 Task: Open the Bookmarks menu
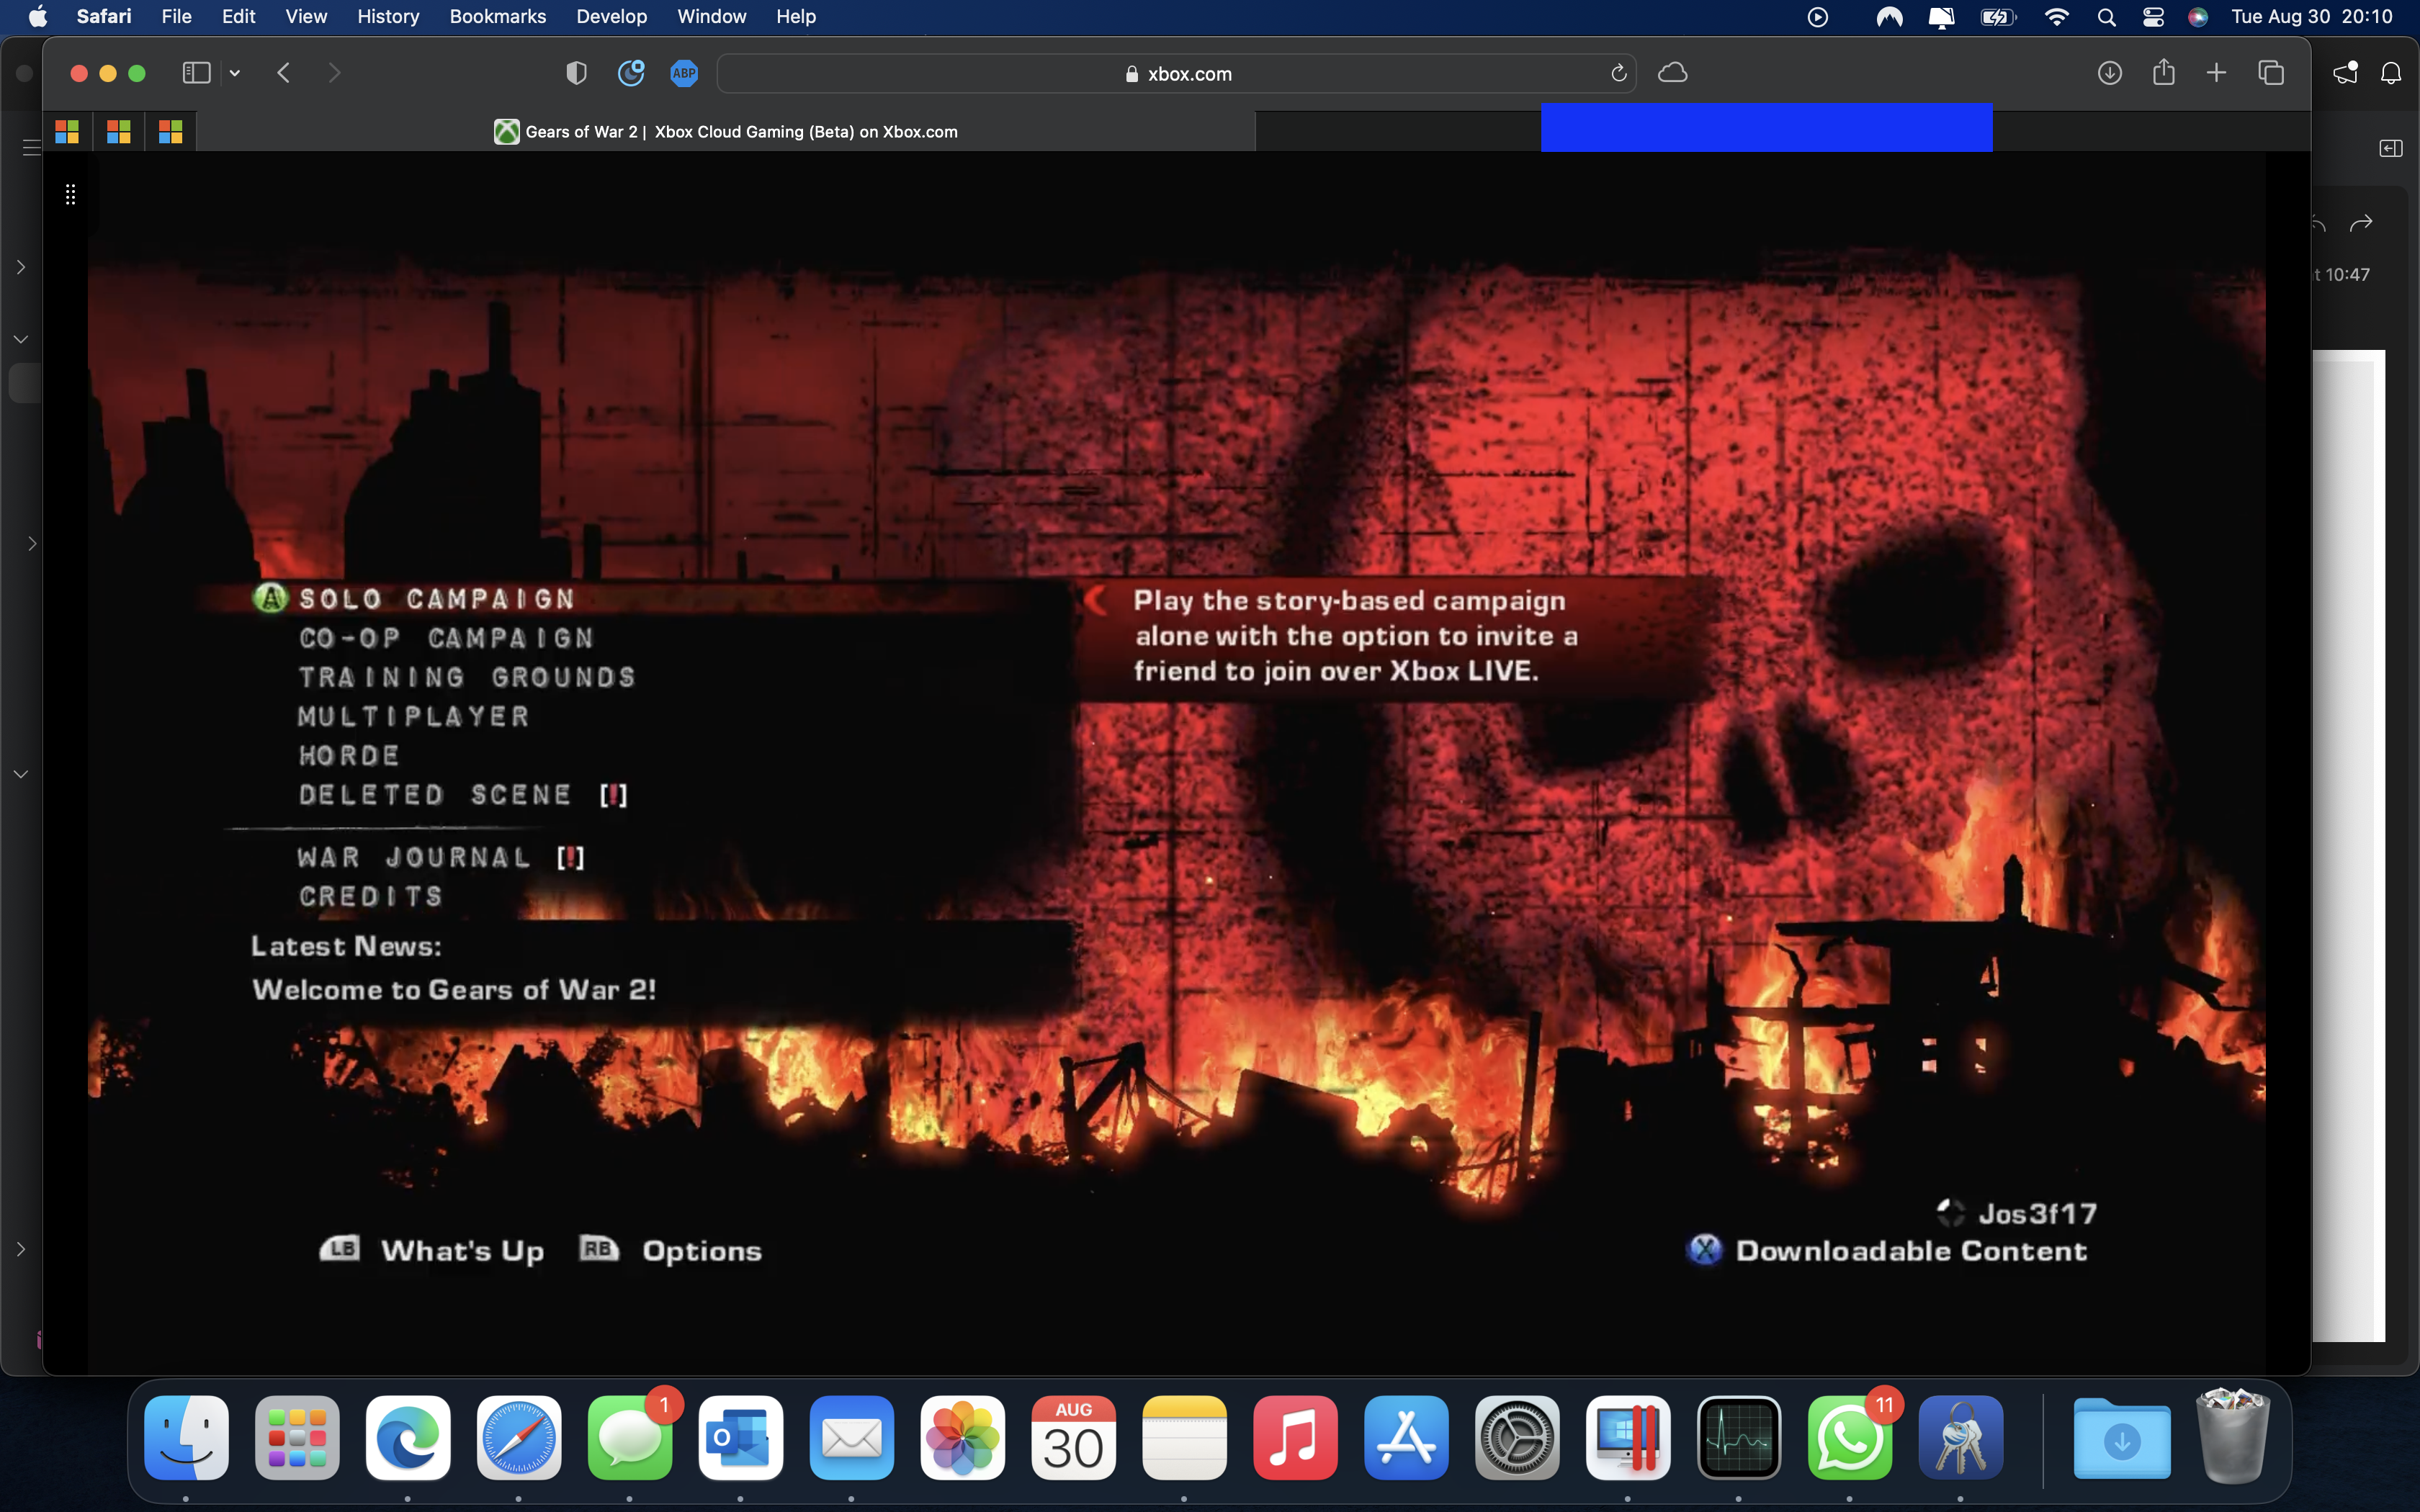(498, 16)
